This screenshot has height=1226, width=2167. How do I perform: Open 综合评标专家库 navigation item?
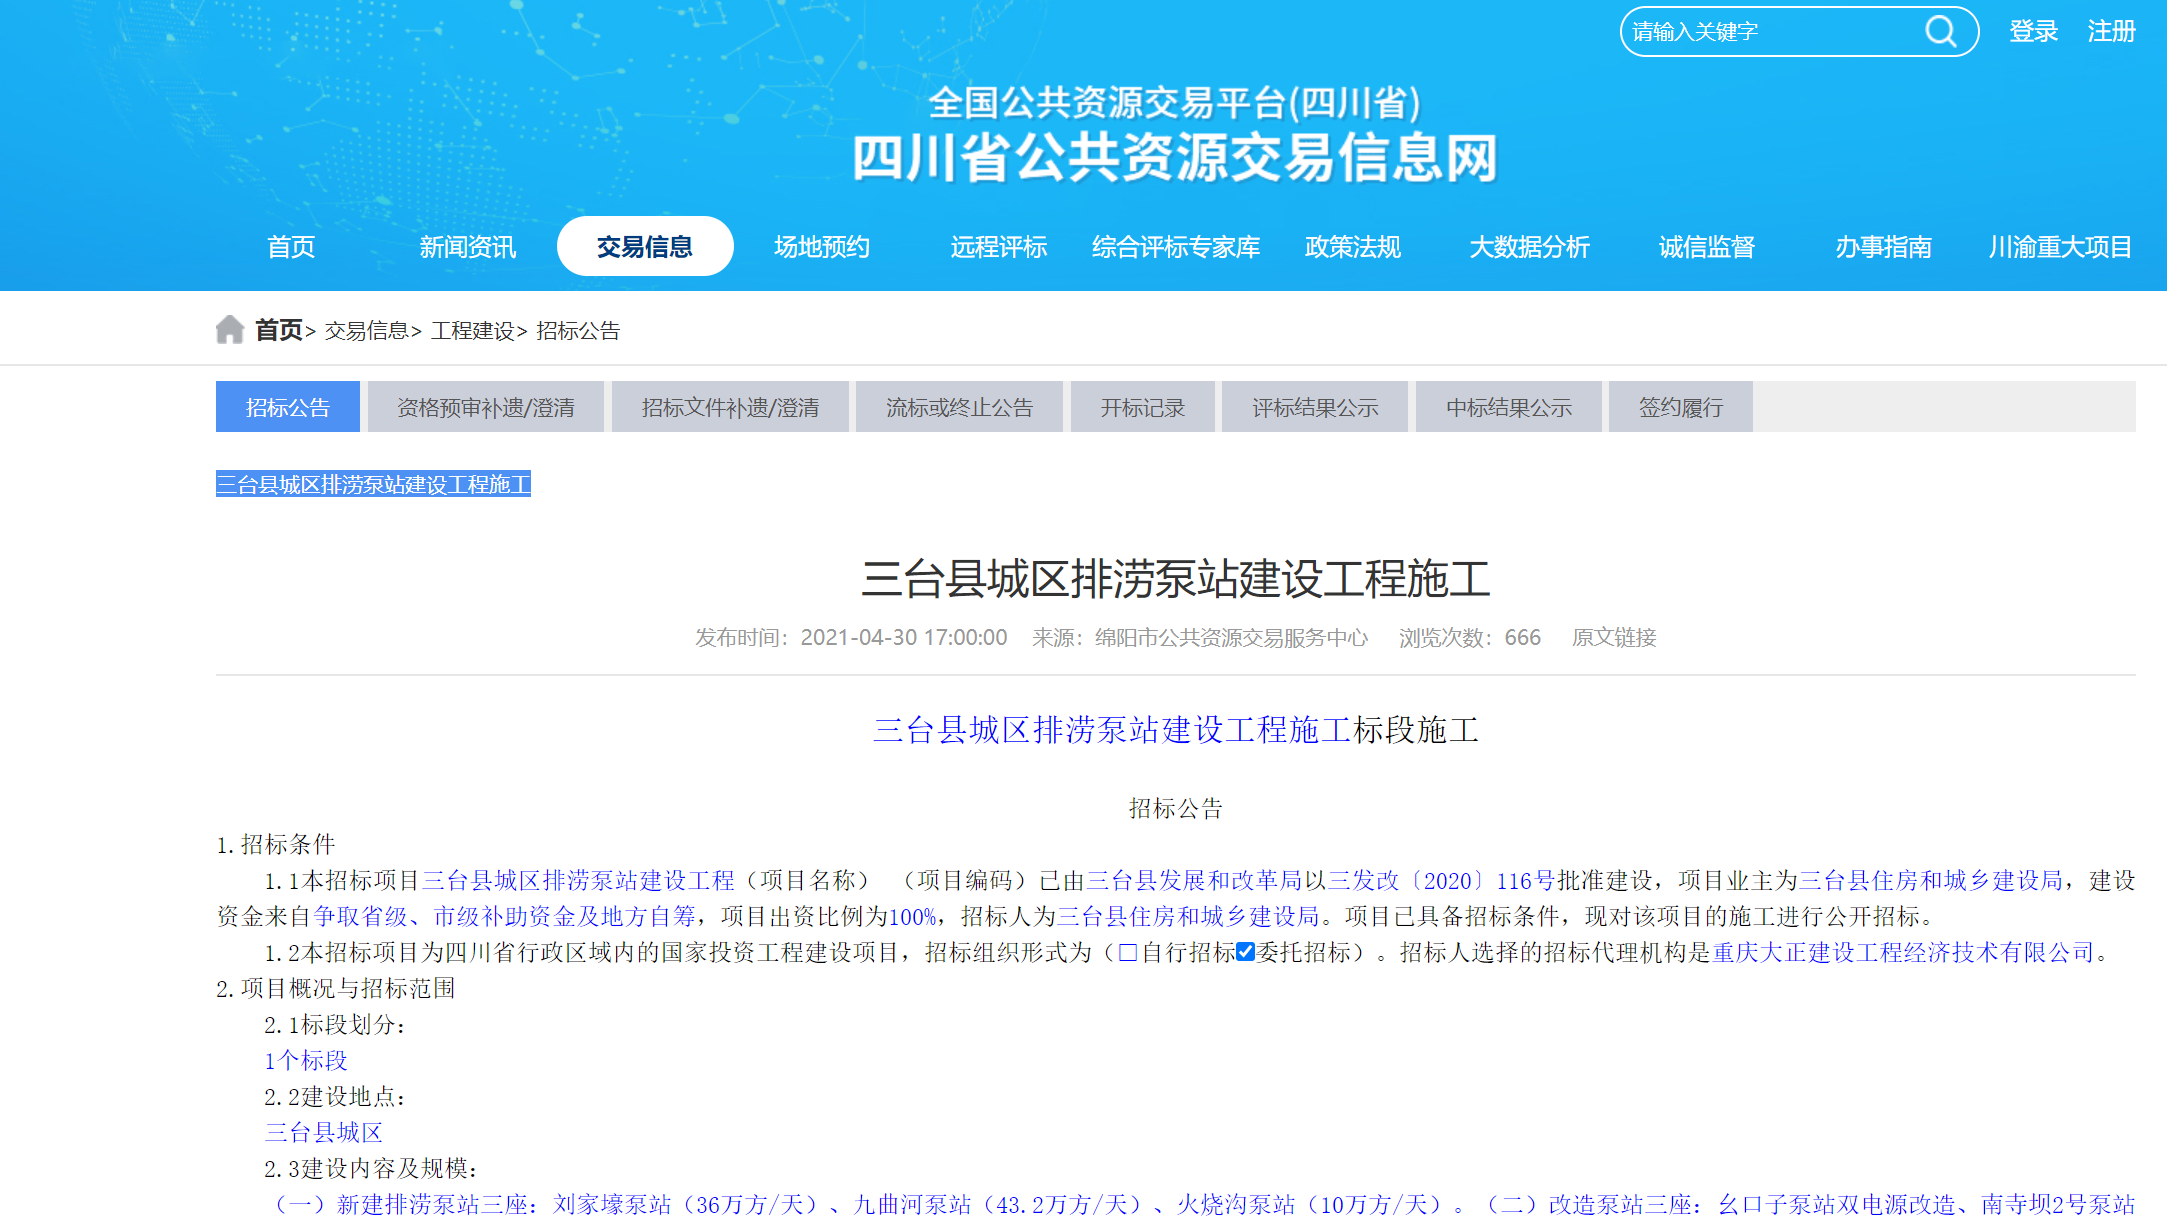pos(1176,246)
